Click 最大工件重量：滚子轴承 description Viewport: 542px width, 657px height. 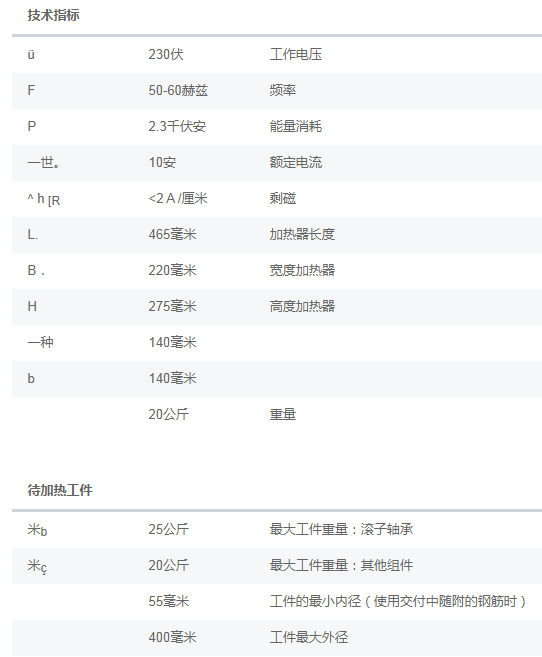click(x=341, y=530)
